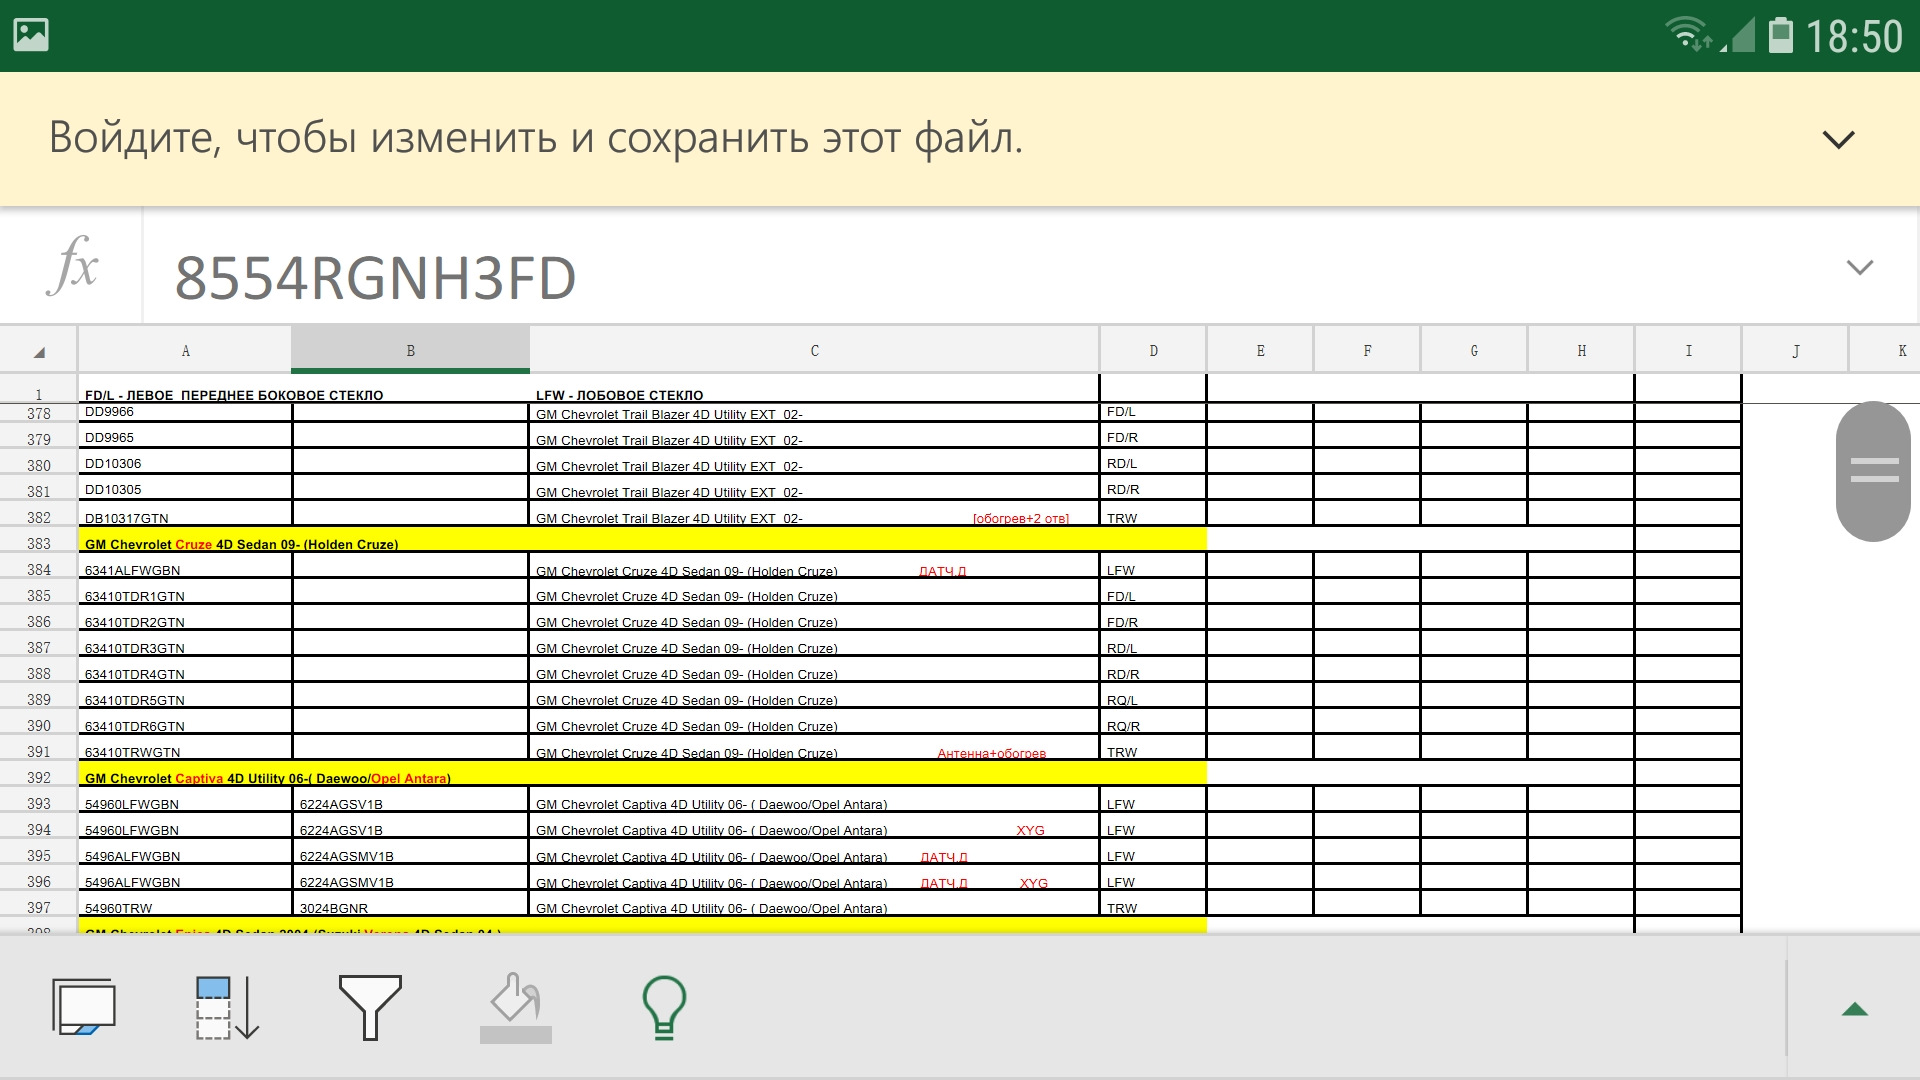Expand the bottom ribbon with the up arrow

point(1854,1009)
